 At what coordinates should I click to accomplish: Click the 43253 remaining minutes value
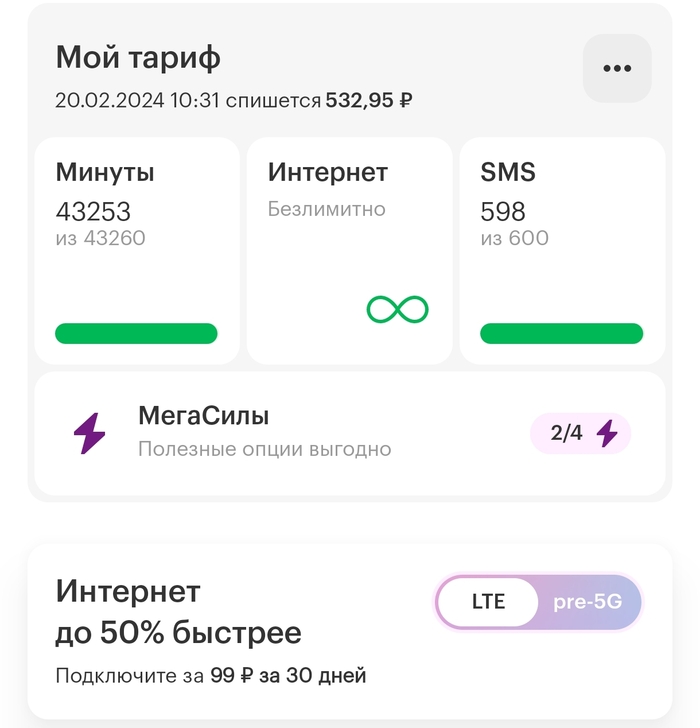coord(93,211)
